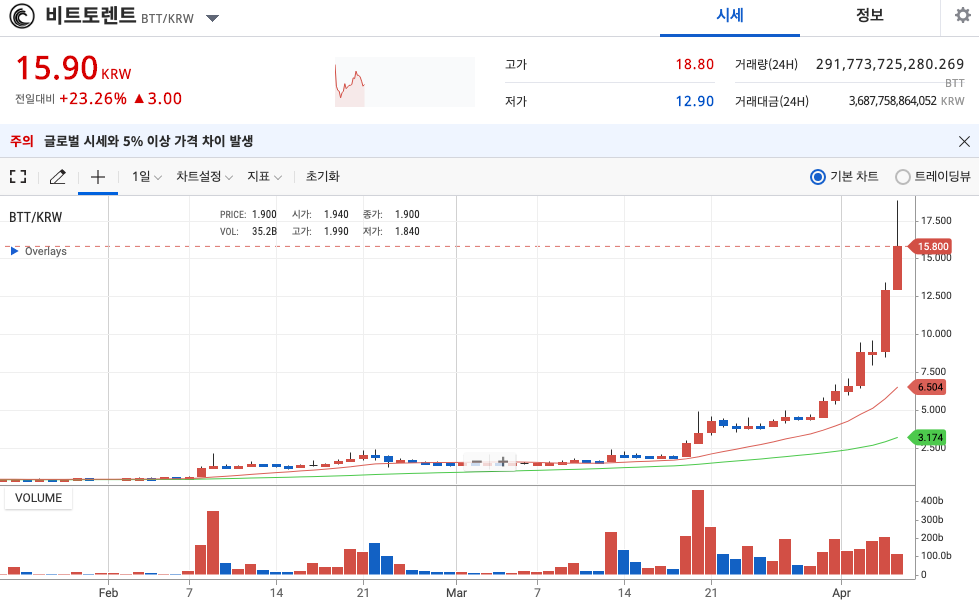Click the ▲3.00 price change amount
979x603 pixels.
click(x=158, y=99)
